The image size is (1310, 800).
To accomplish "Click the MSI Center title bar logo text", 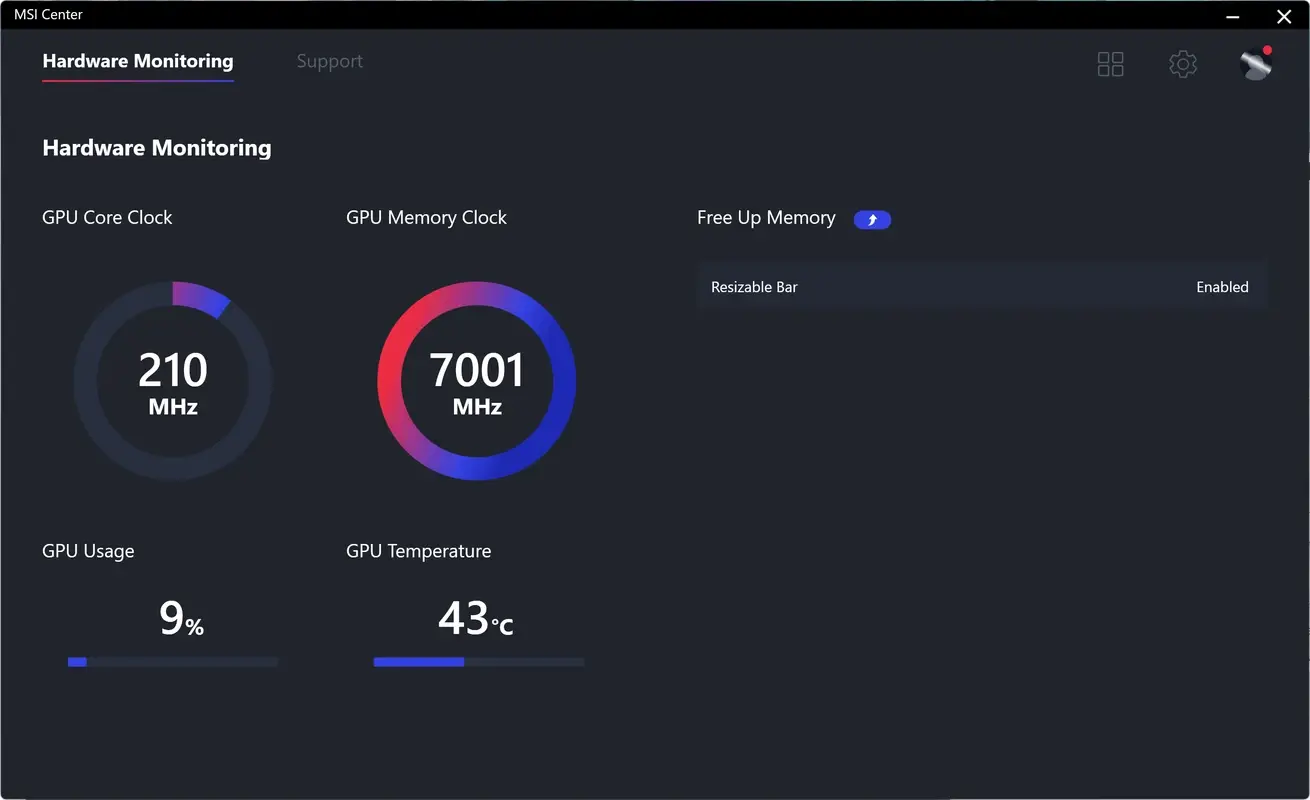I will point(47,14).
